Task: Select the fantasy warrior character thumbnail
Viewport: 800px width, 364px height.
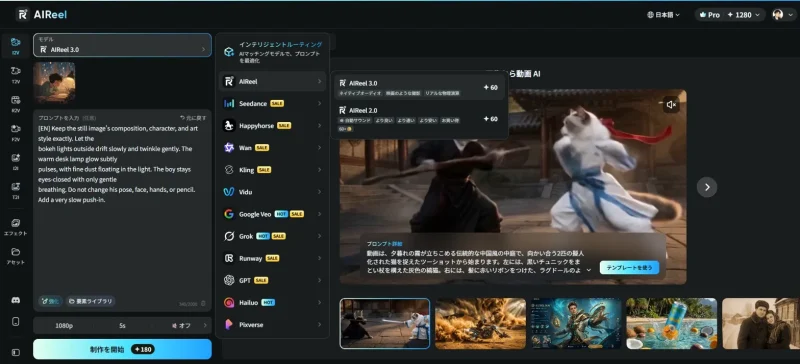Action: click(576, 324)
